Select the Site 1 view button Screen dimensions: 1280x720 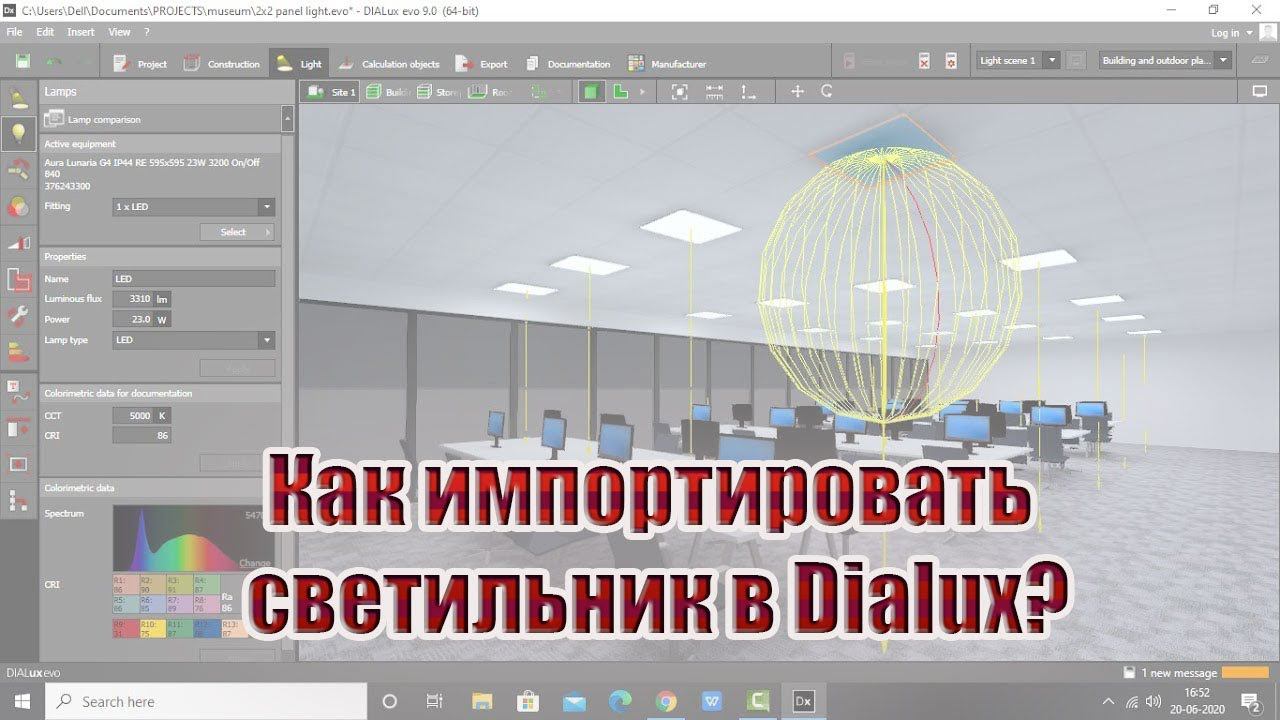click(331, 91)
